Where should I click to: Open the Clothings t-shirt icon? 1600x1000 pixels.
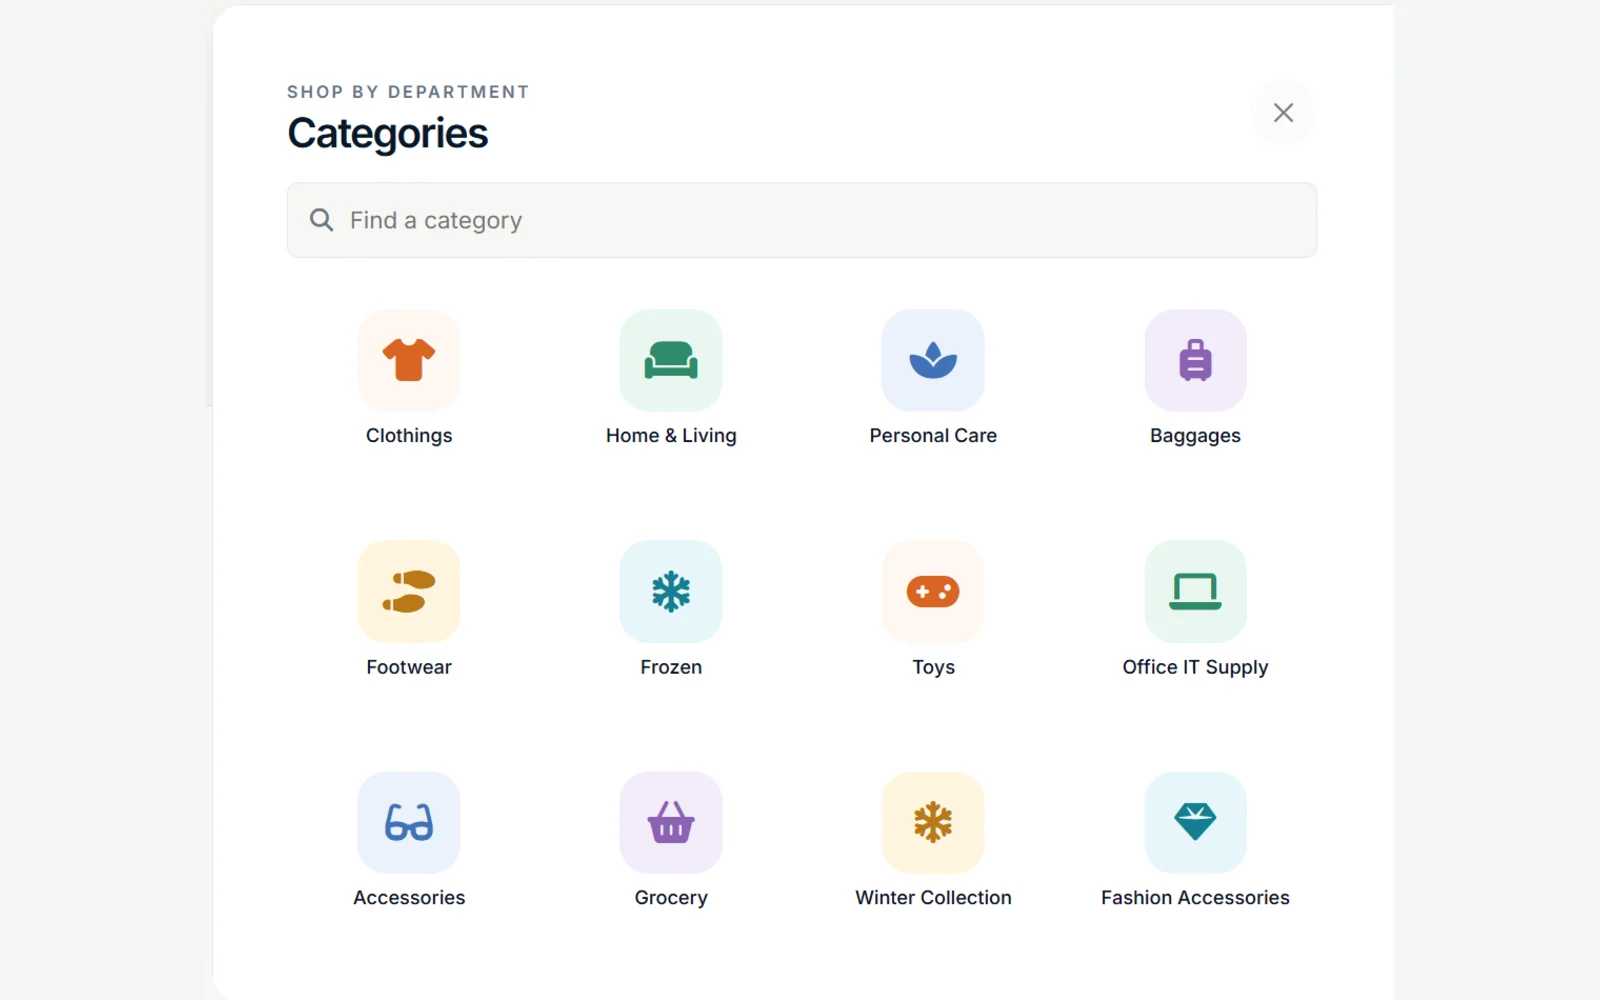tap(409, 360)
